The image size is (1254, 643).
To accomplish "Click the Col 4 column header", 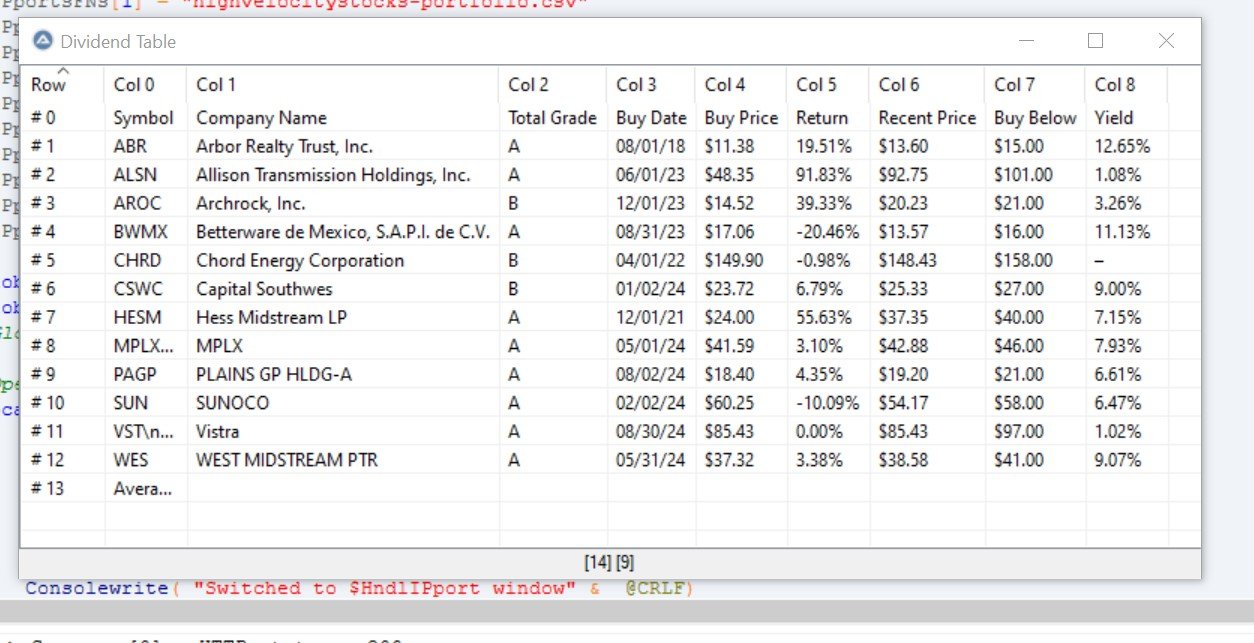I will tap(741, 84).
